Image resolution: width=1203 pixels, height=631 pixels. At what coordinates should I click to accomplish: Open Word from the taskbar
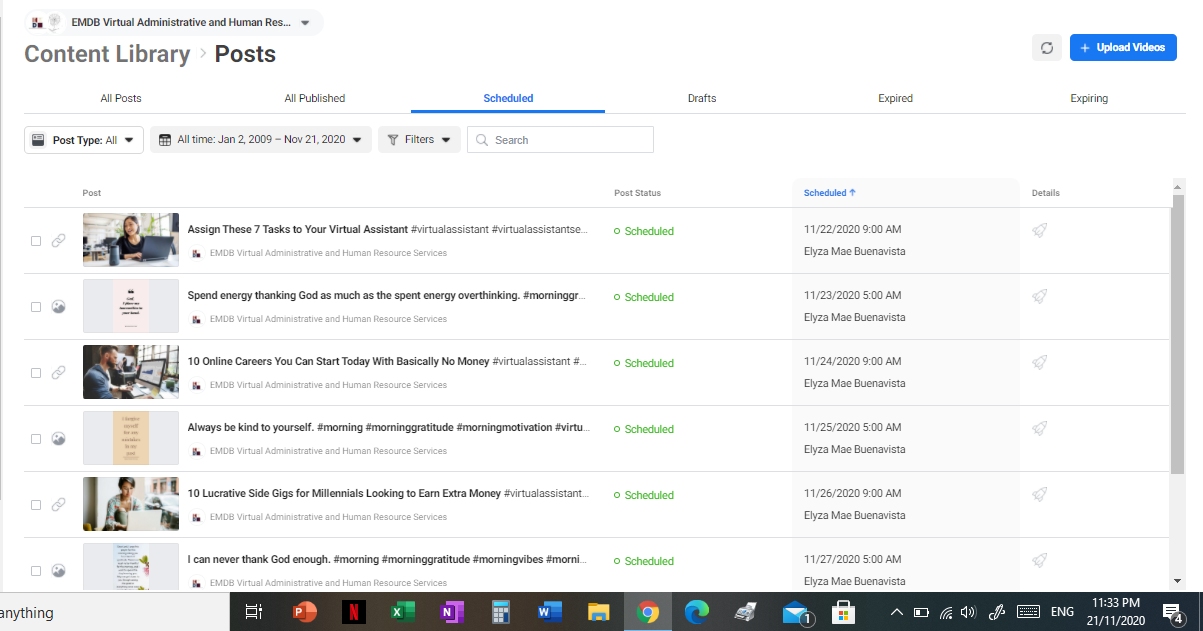(x=549, y=612)
